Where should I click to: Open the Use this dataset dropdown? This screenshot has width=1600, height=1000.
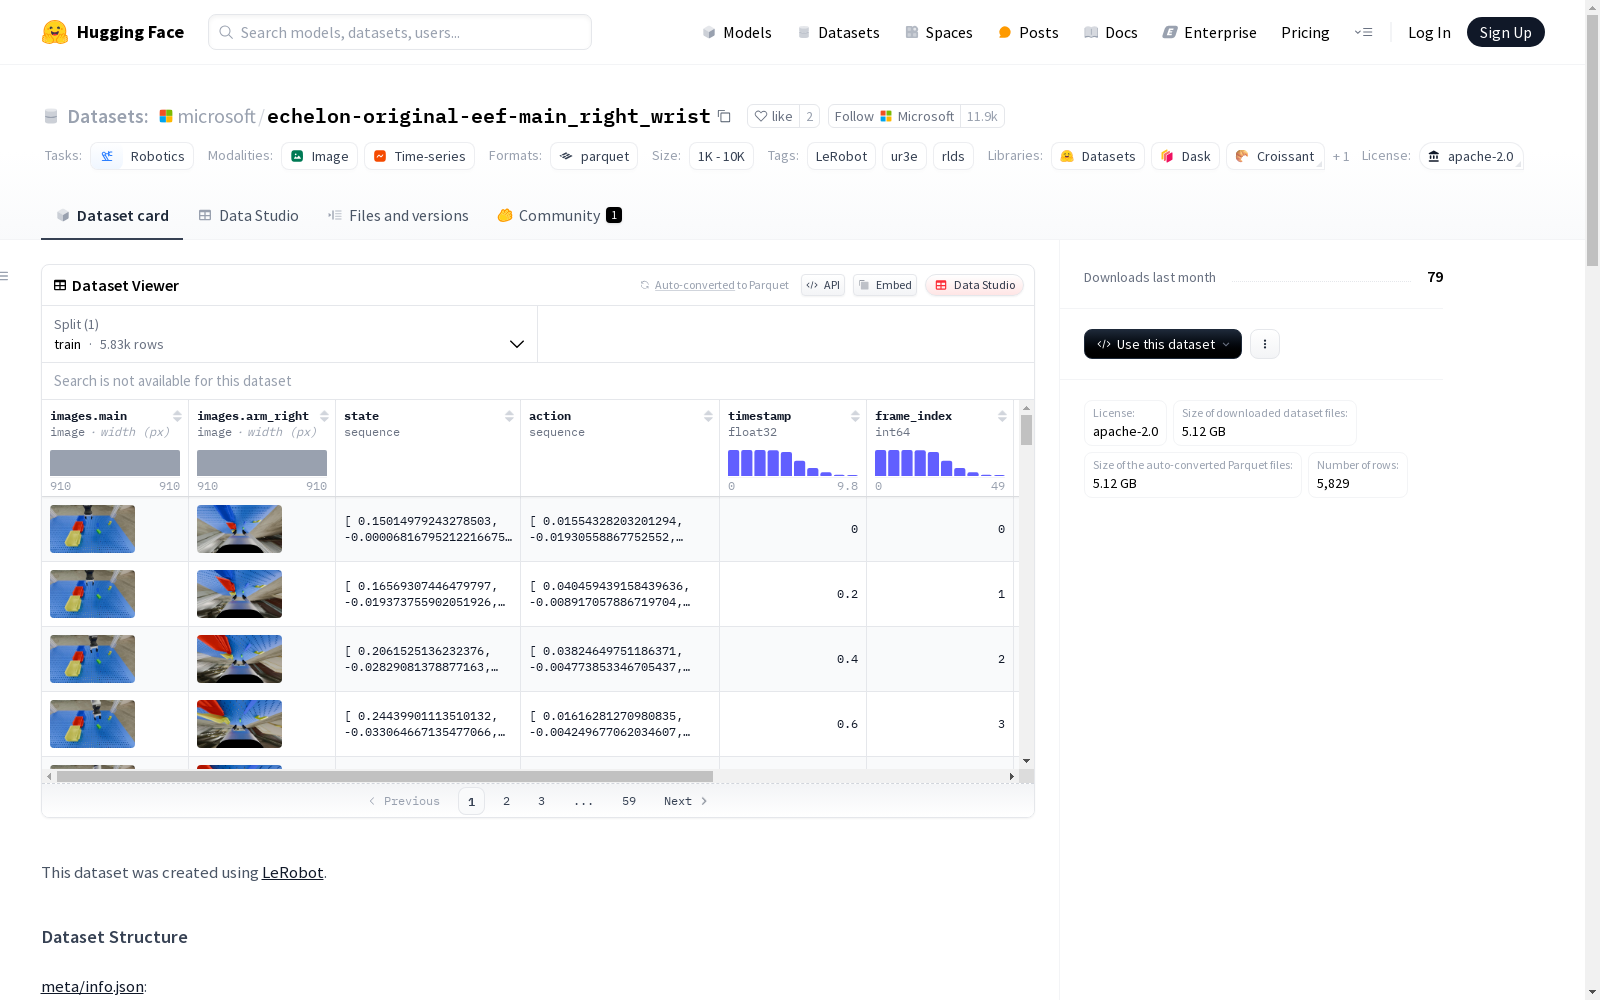1163,344
